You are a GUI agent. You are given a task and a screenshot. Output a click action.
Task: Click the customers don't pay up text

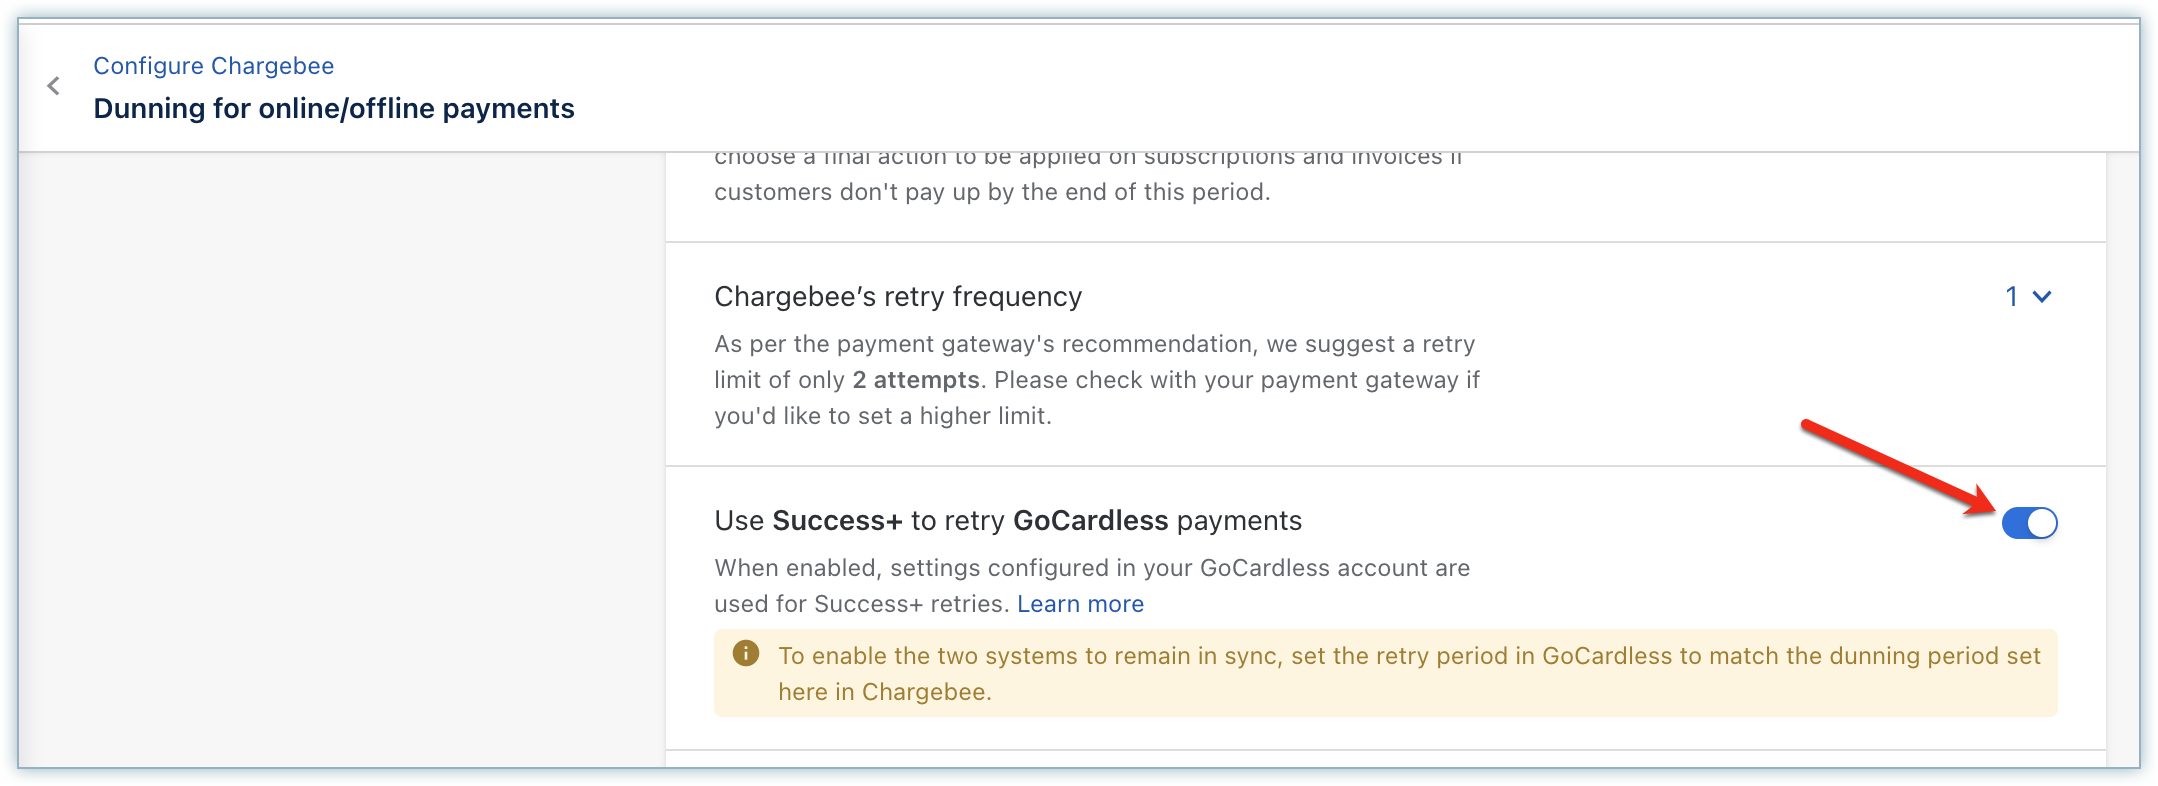(x=991, y=192)
